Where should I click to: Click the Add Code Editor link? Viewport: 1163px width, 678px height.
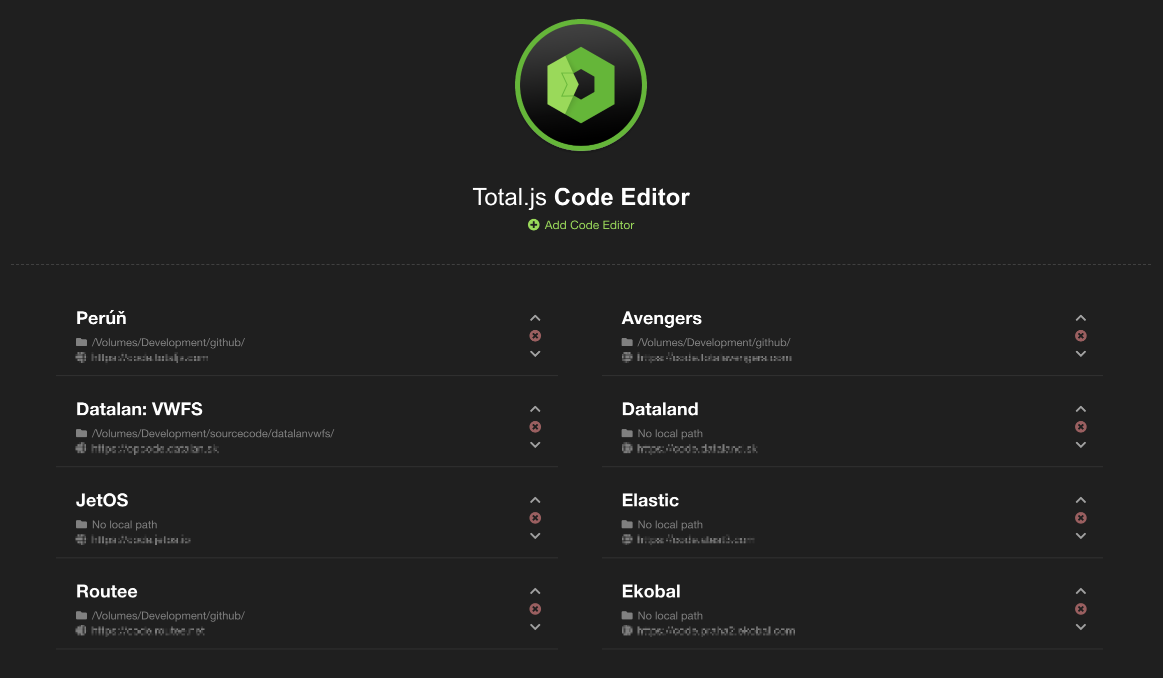[581, 225]
